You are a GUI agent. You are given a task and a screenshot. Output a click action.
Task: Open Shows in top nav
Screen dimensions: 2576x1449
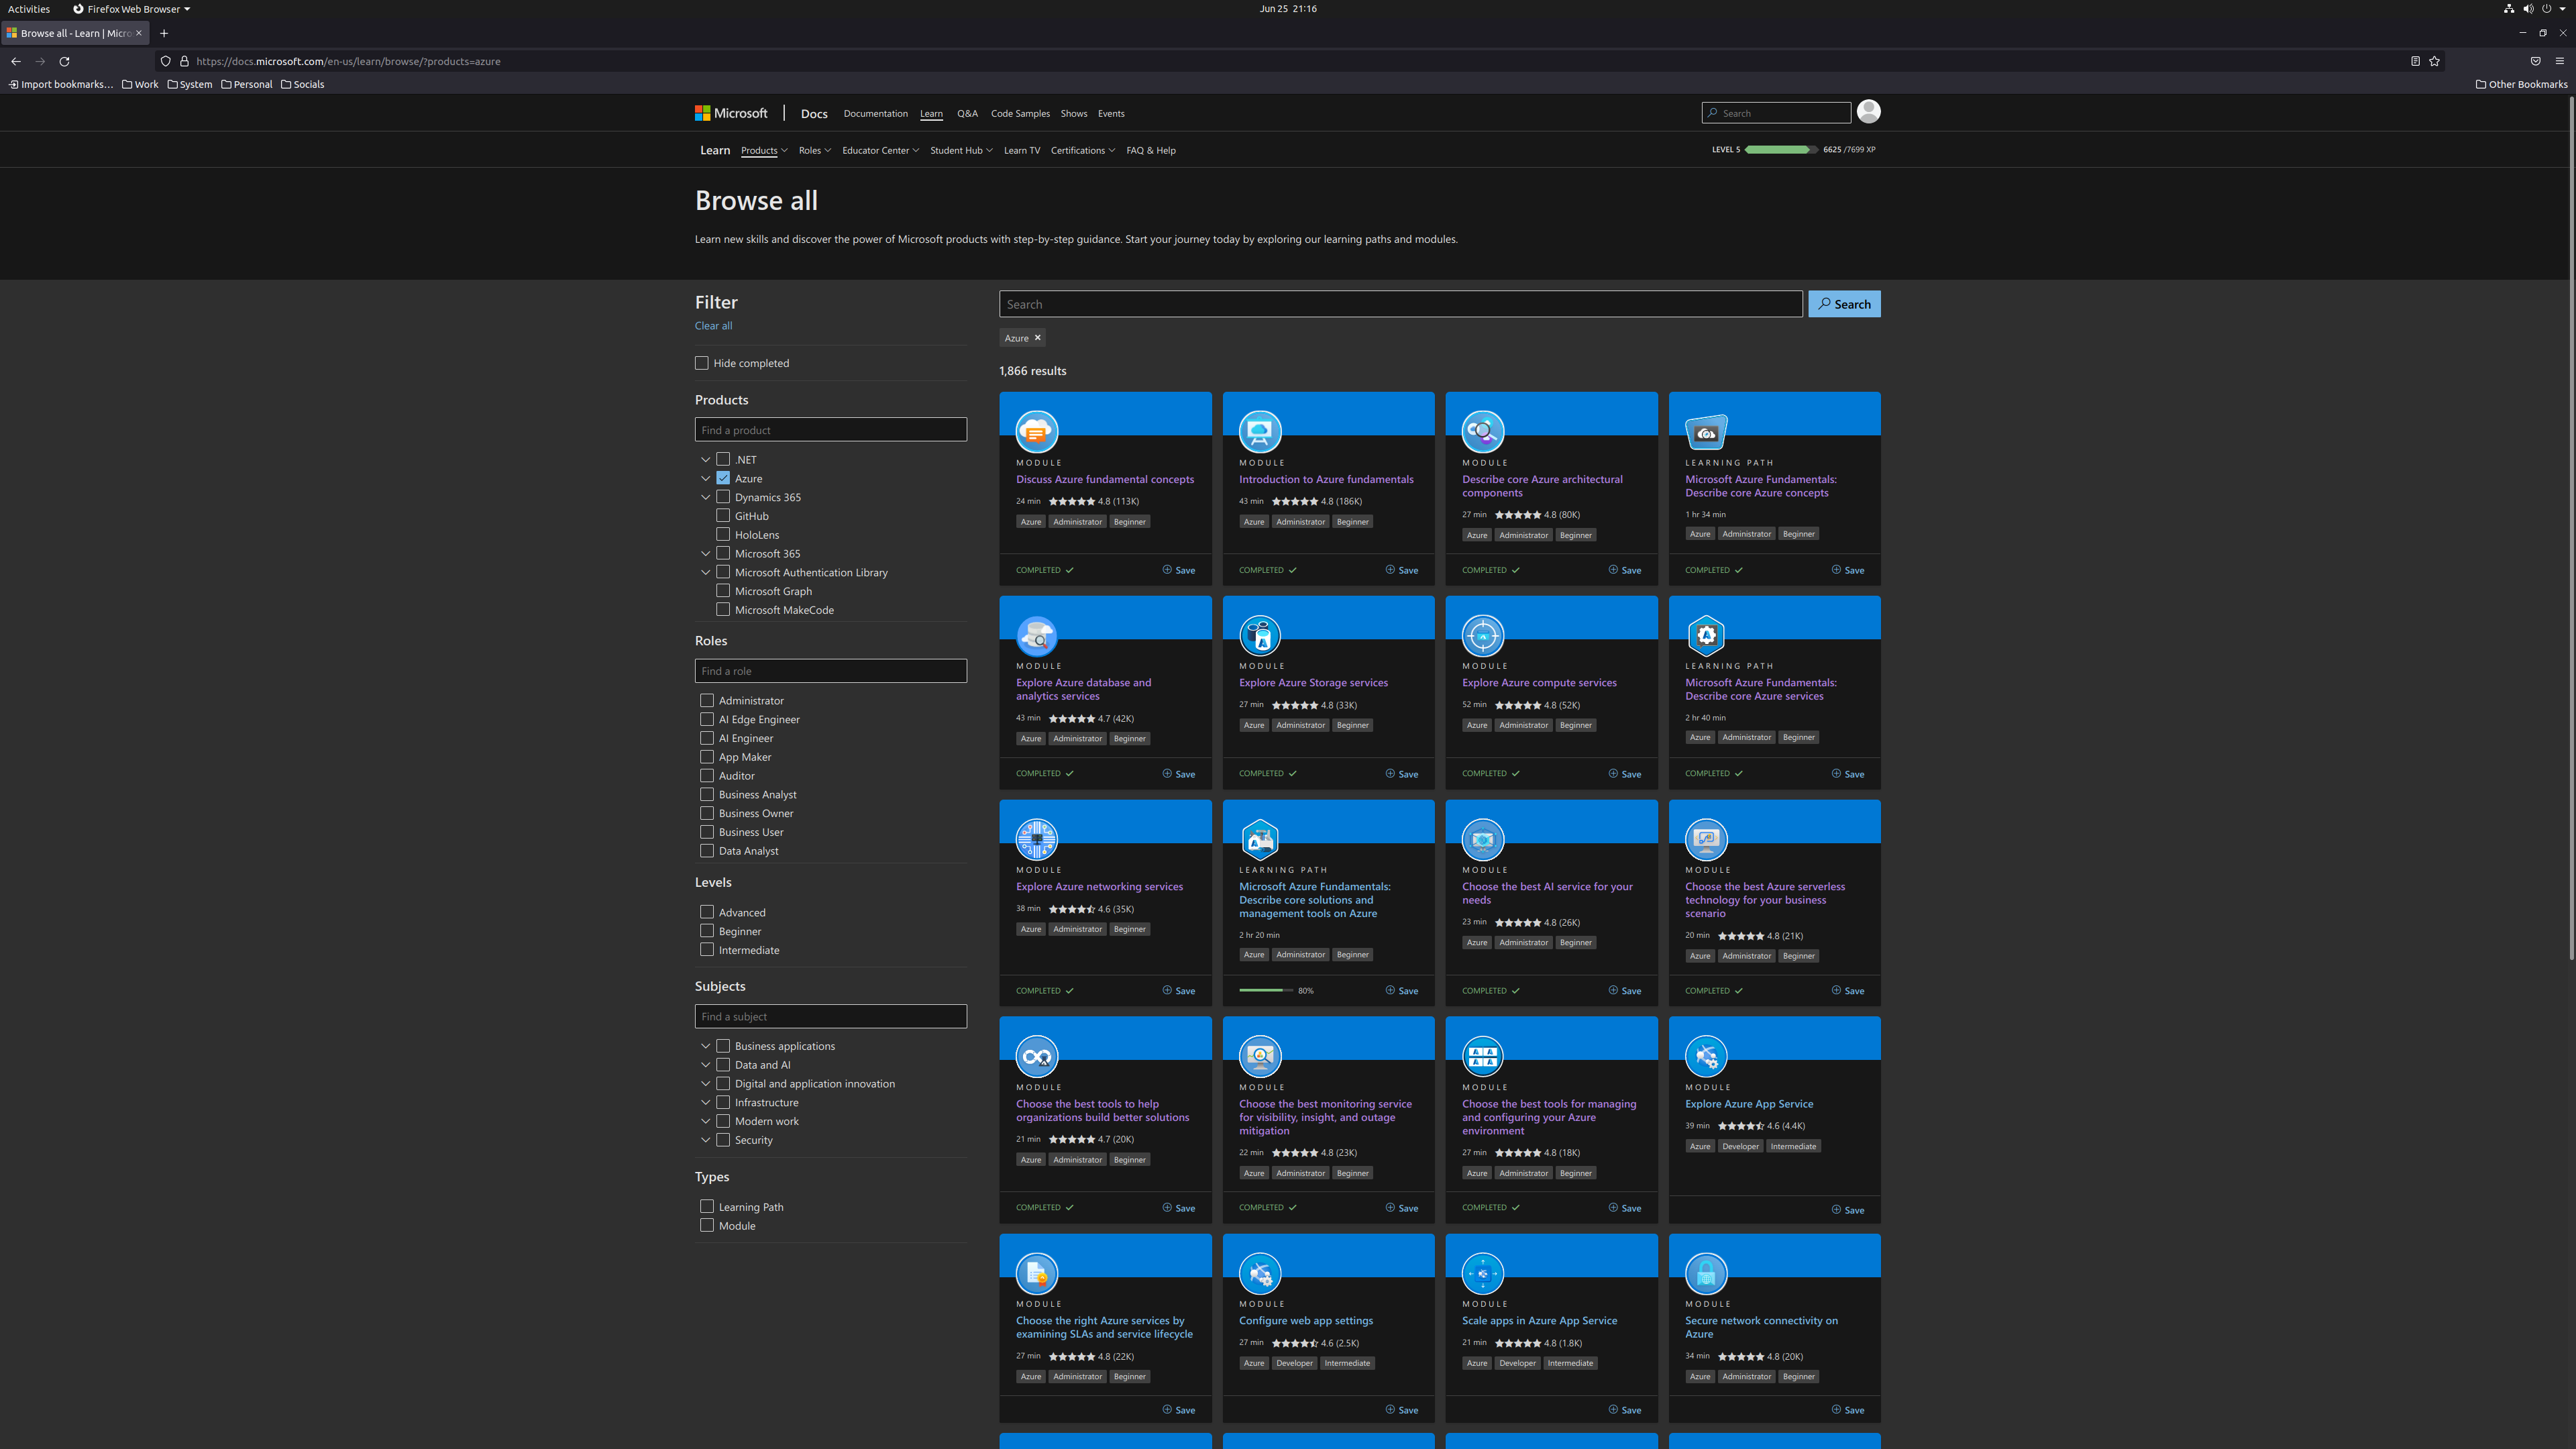[1073, 113]
